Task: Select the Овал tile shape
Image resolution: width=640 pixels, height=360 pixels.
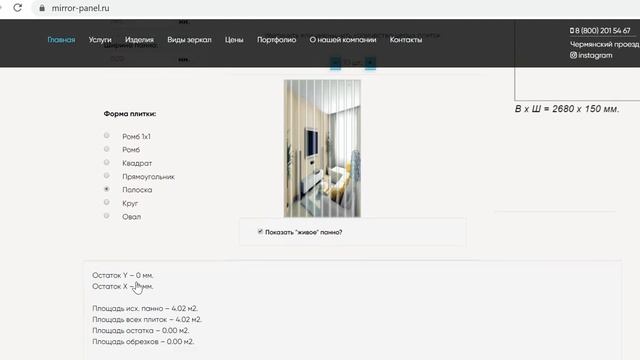Action: (107, 216)
